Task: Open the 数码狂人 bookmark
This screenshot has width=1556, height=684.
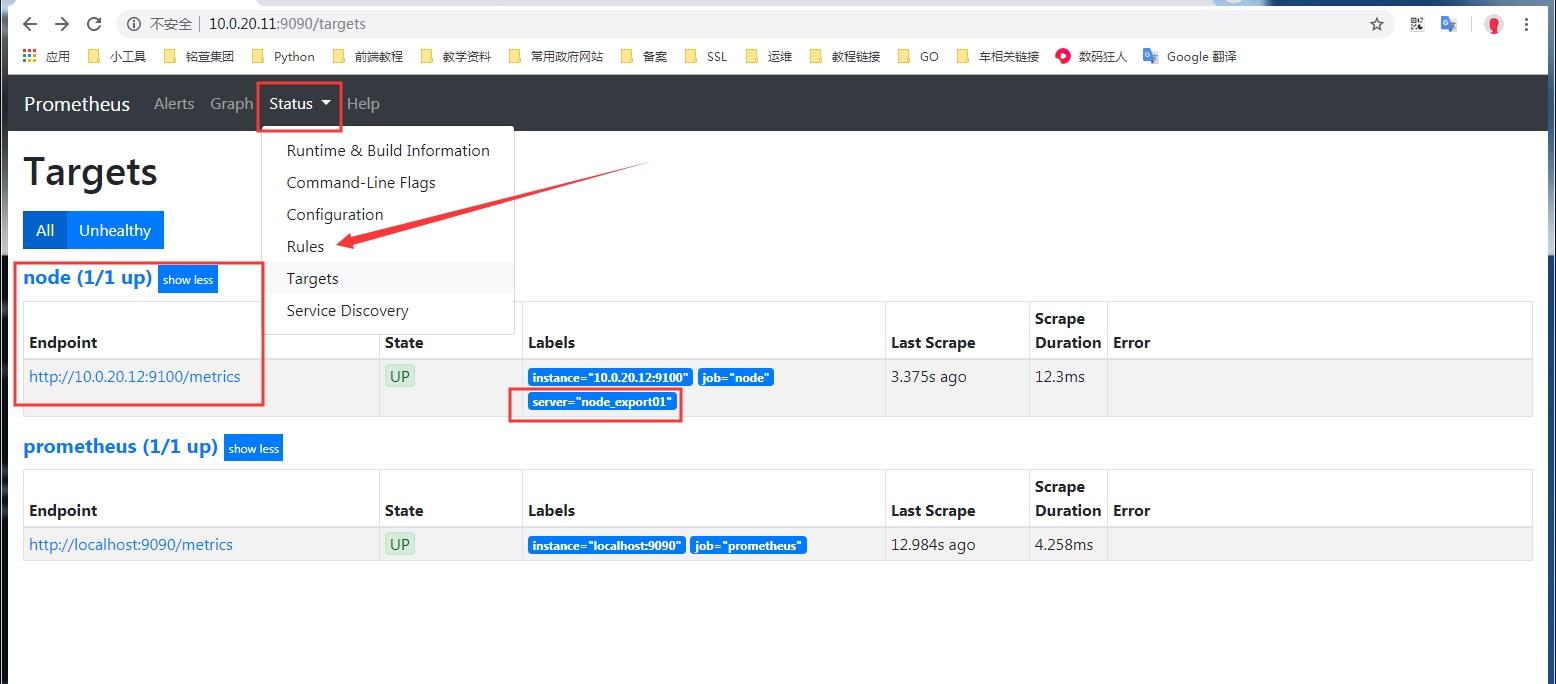Action: pyautogui.click(x=1091, y=56)
